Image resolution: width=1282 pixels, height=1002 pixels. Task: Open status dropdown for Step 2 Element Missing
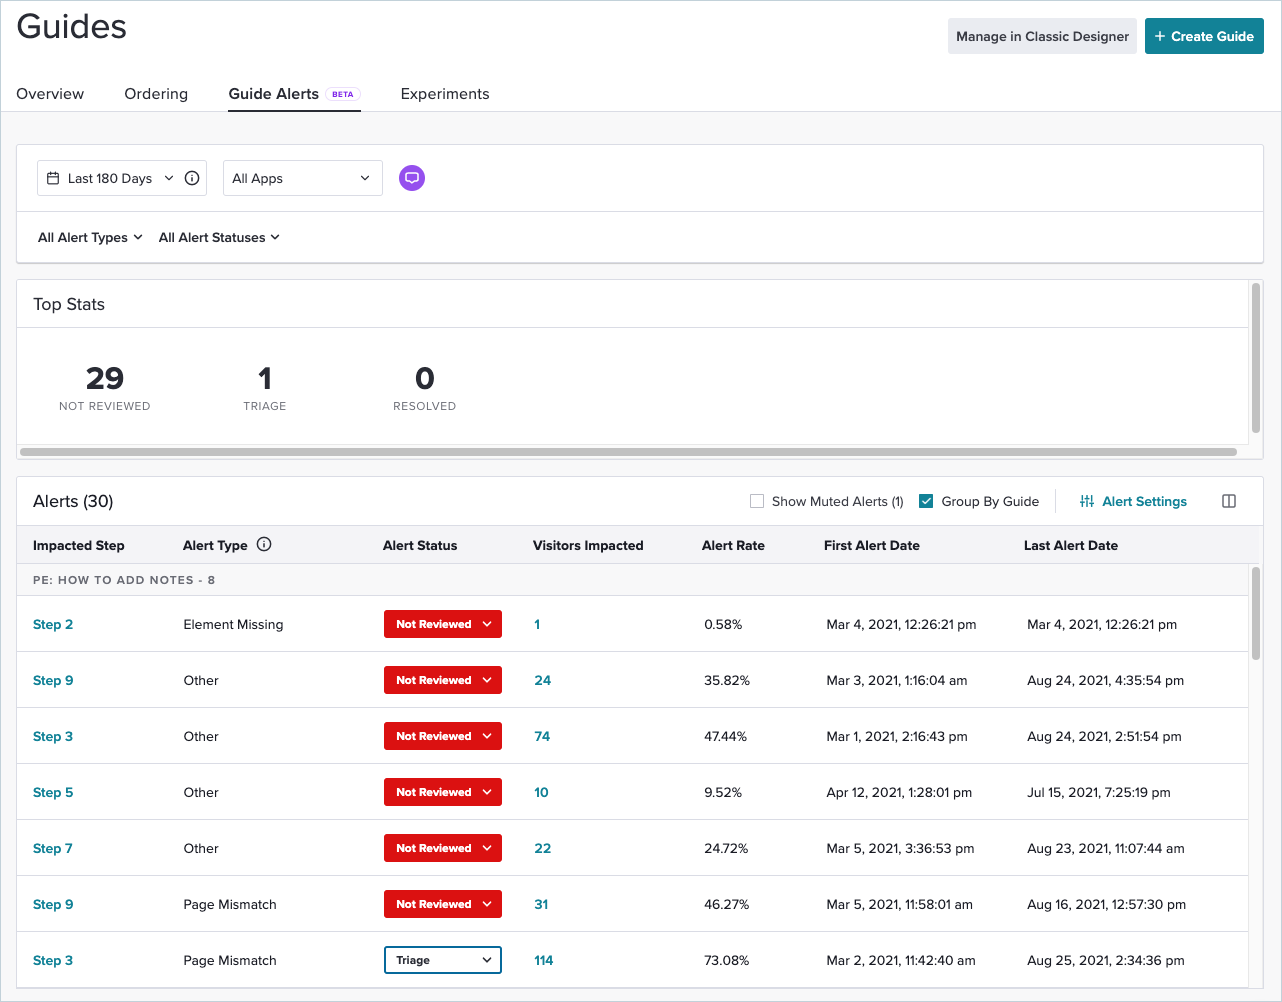443,624
